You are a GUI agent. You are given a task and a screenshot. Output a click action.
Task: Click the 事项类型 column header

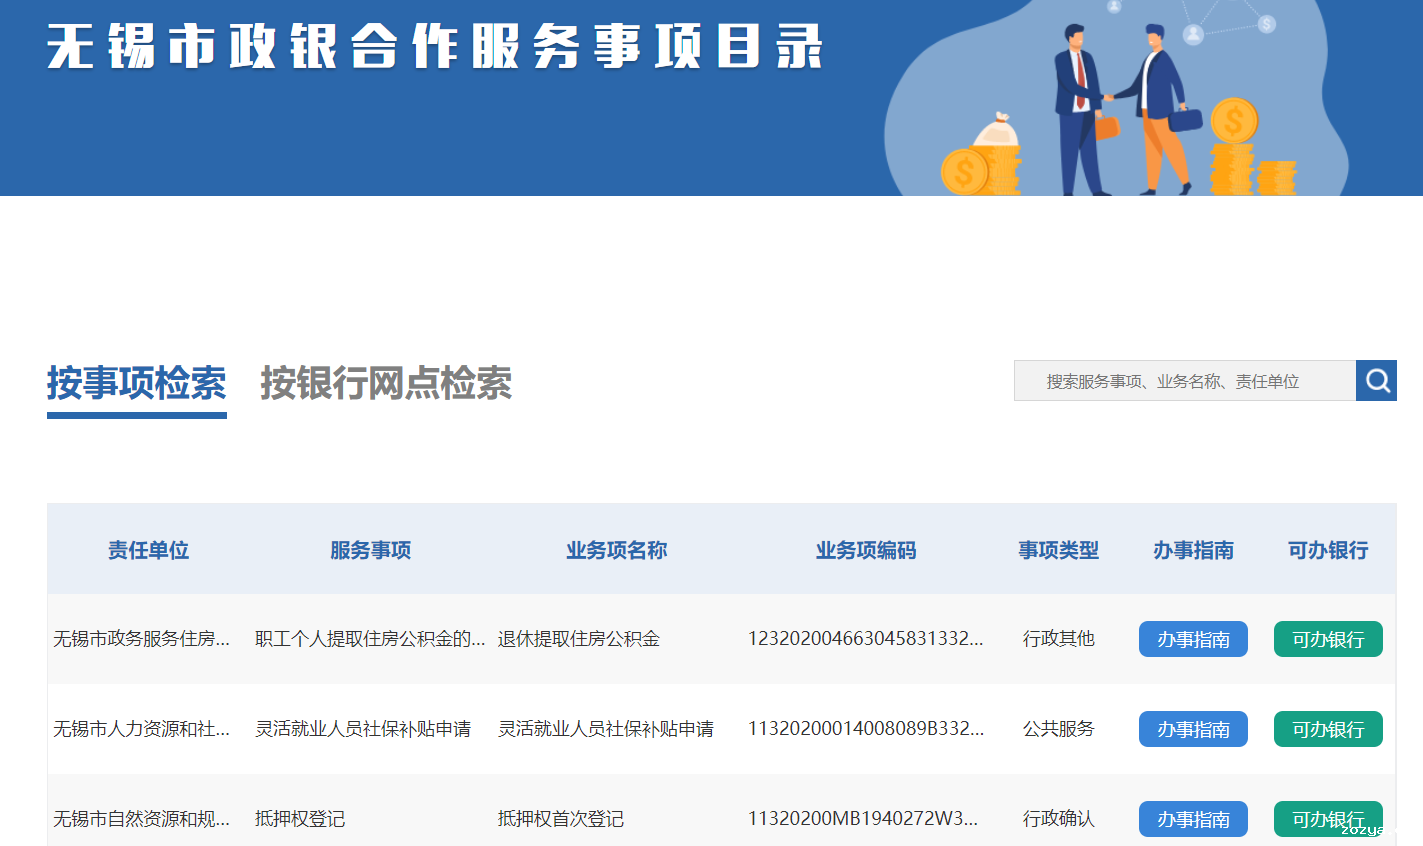pos(1058,550)
